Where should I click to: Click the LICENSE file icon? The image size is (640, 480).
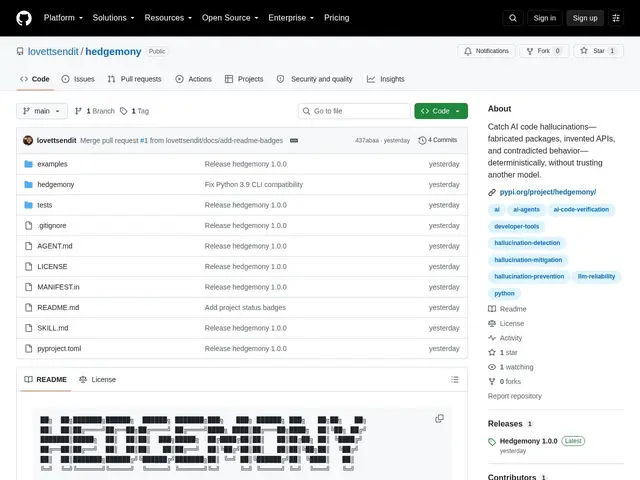tap(29, 267)
